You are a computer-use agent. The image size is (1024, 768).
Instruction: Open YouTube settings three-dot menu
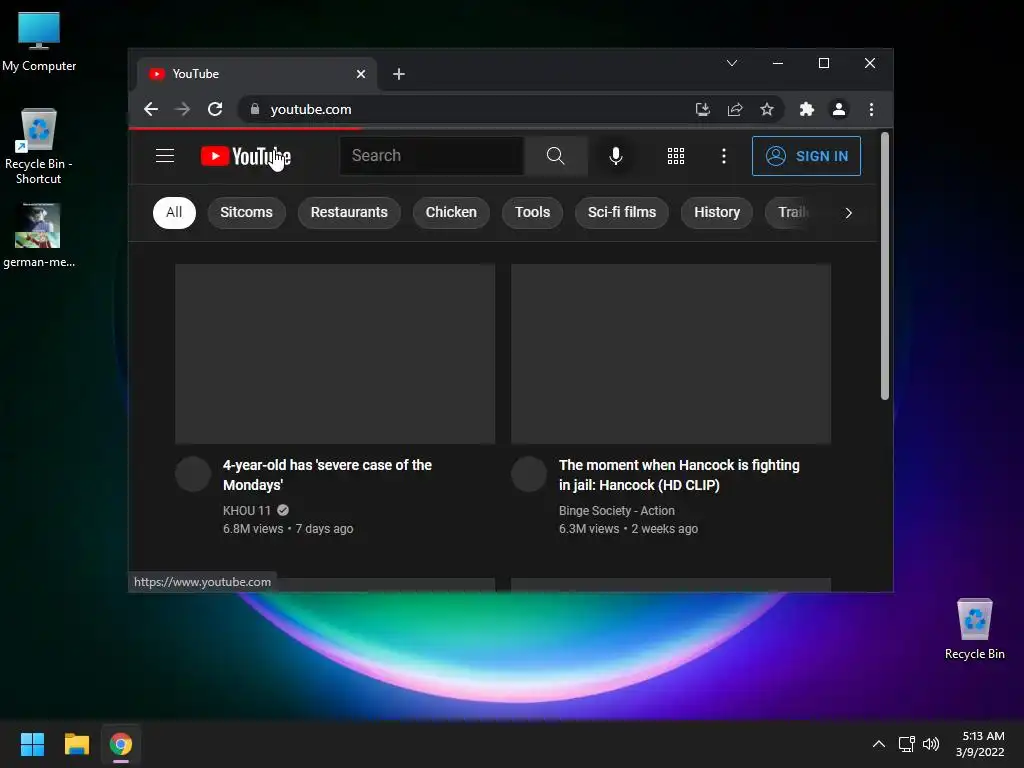click(x=724, y=155)
